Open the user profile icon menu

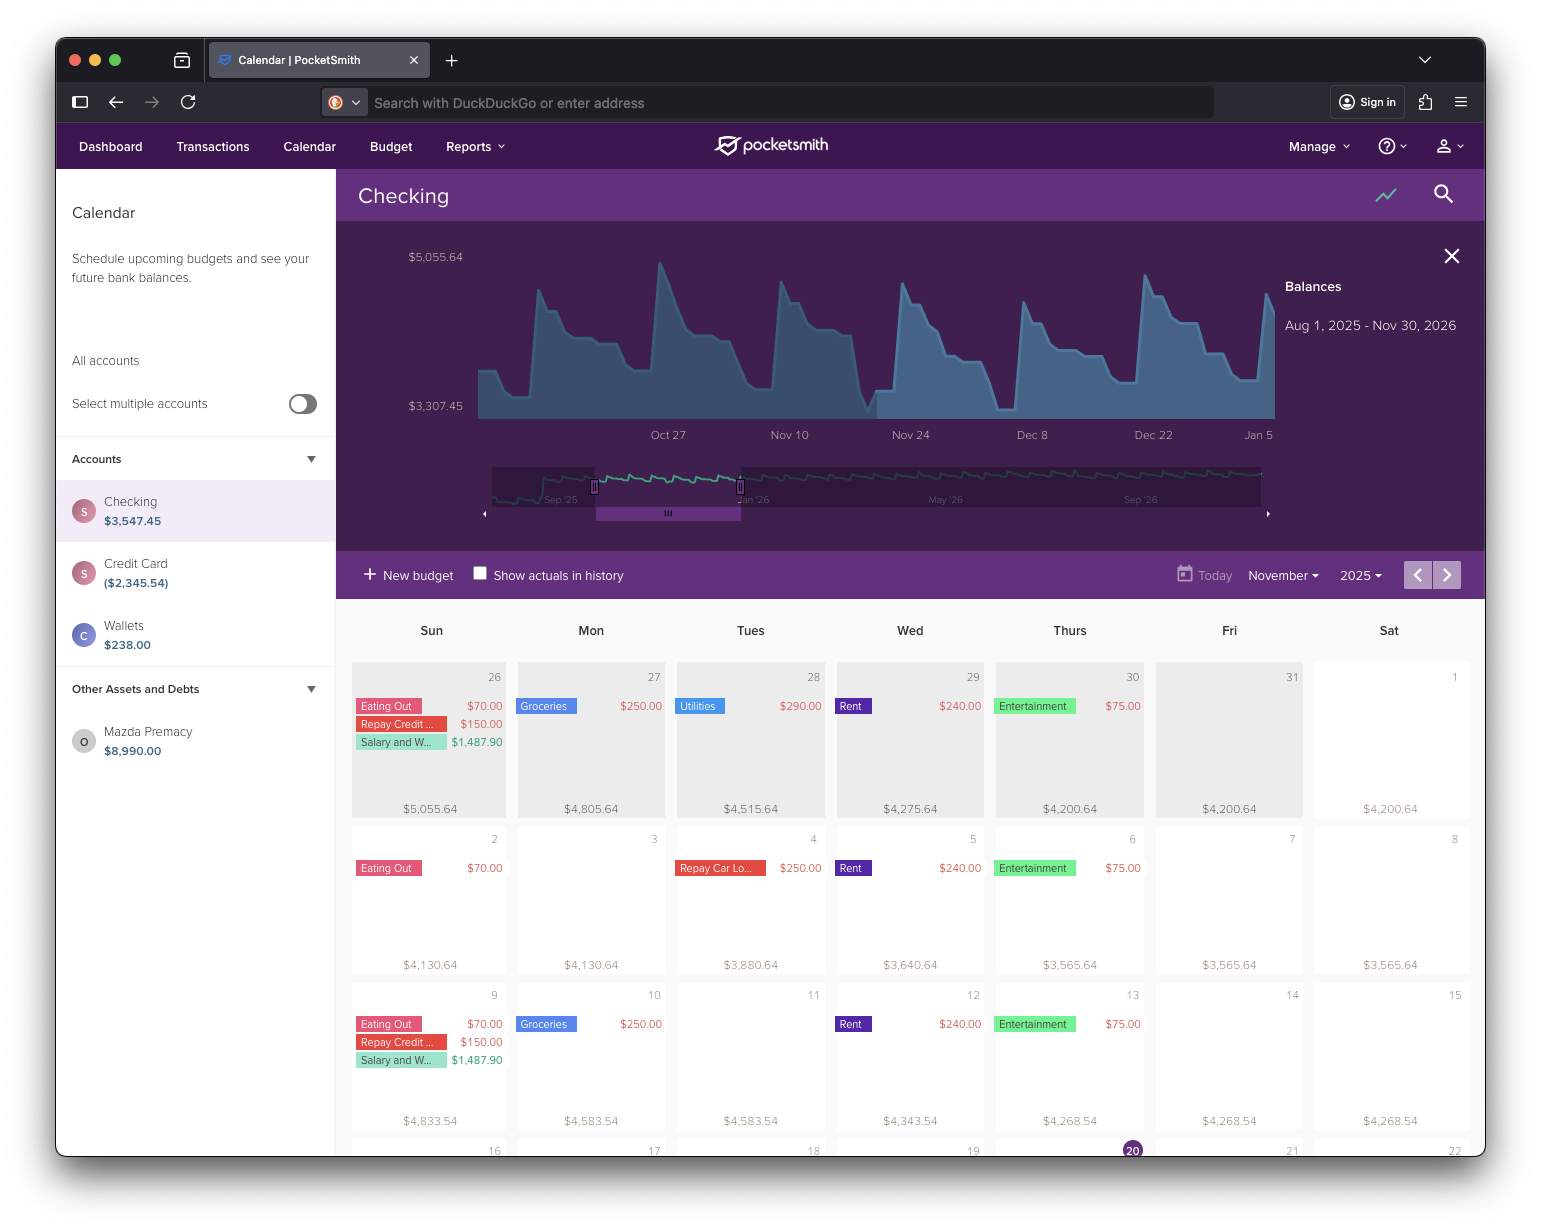pyautogui.click(x=1449, y=146)
